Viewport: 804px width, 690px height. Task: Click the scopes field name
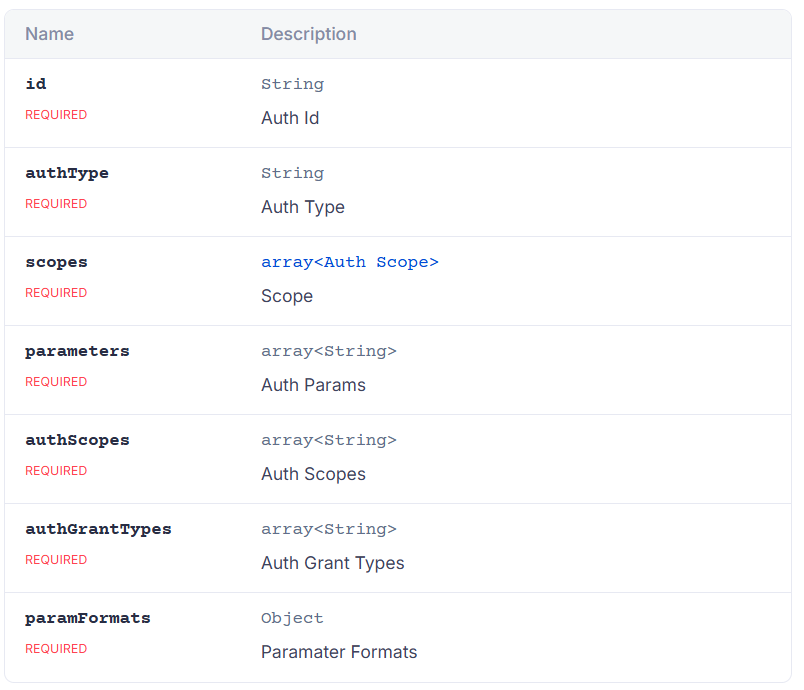(x=56, y=262)
